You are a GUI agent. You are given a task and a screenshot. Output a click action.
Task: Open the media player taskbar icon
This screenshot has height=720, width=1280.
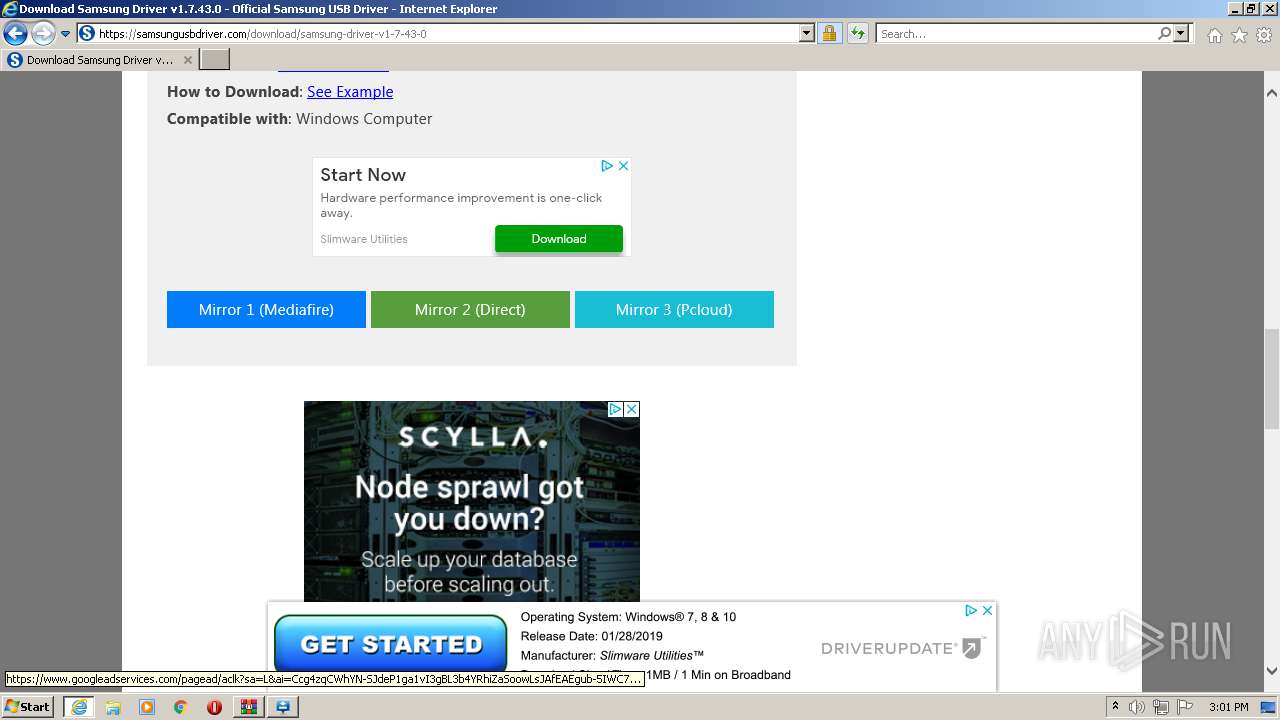(147, 707)
